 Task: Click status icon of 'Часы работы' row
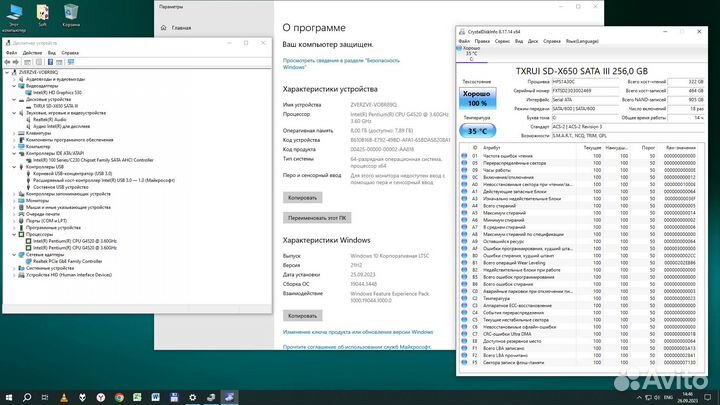[x=464, y=170]
